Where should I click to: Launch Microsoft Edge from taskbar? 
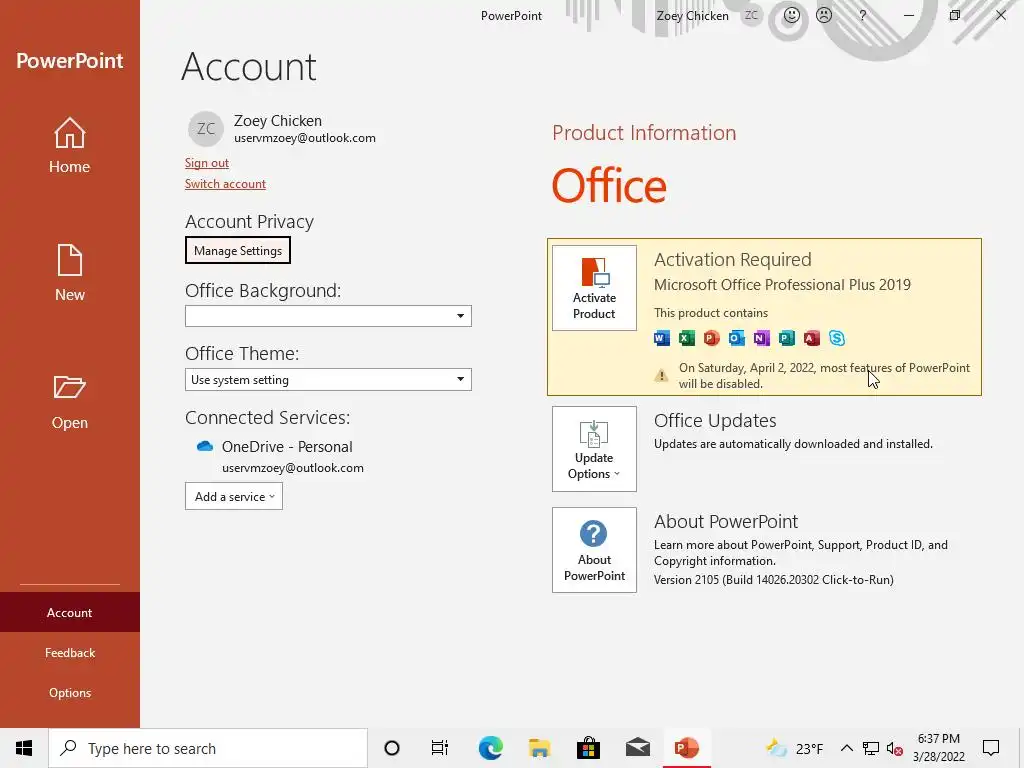490,748
